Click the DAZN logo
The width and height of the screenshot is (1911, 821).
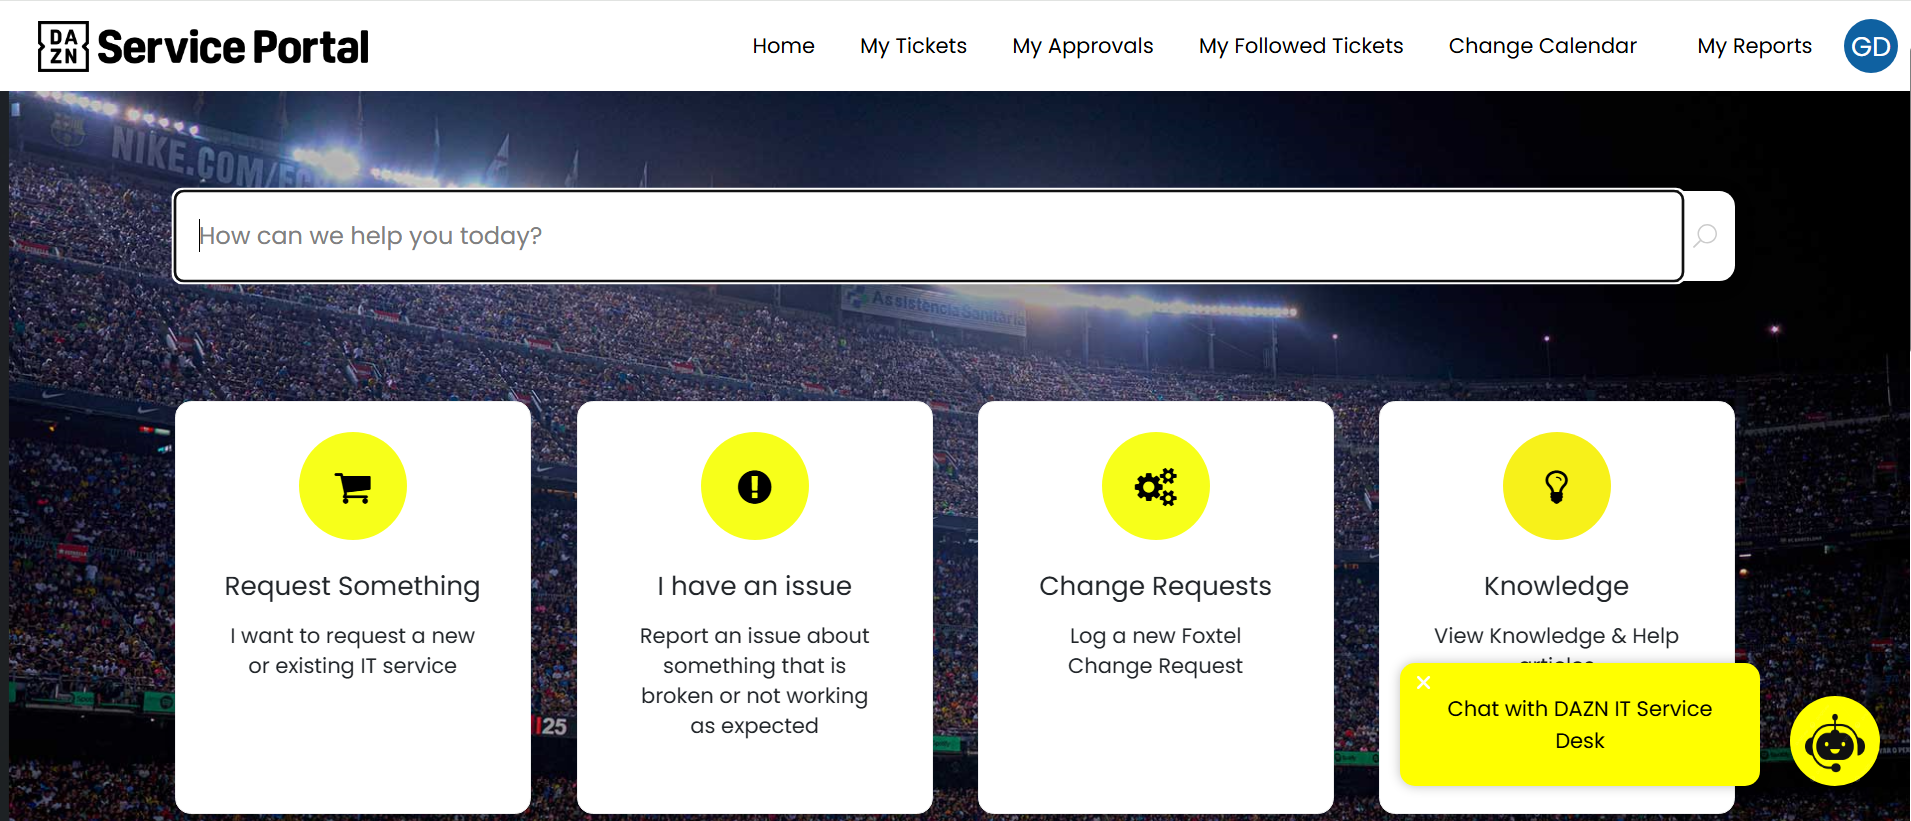(63, 46)
